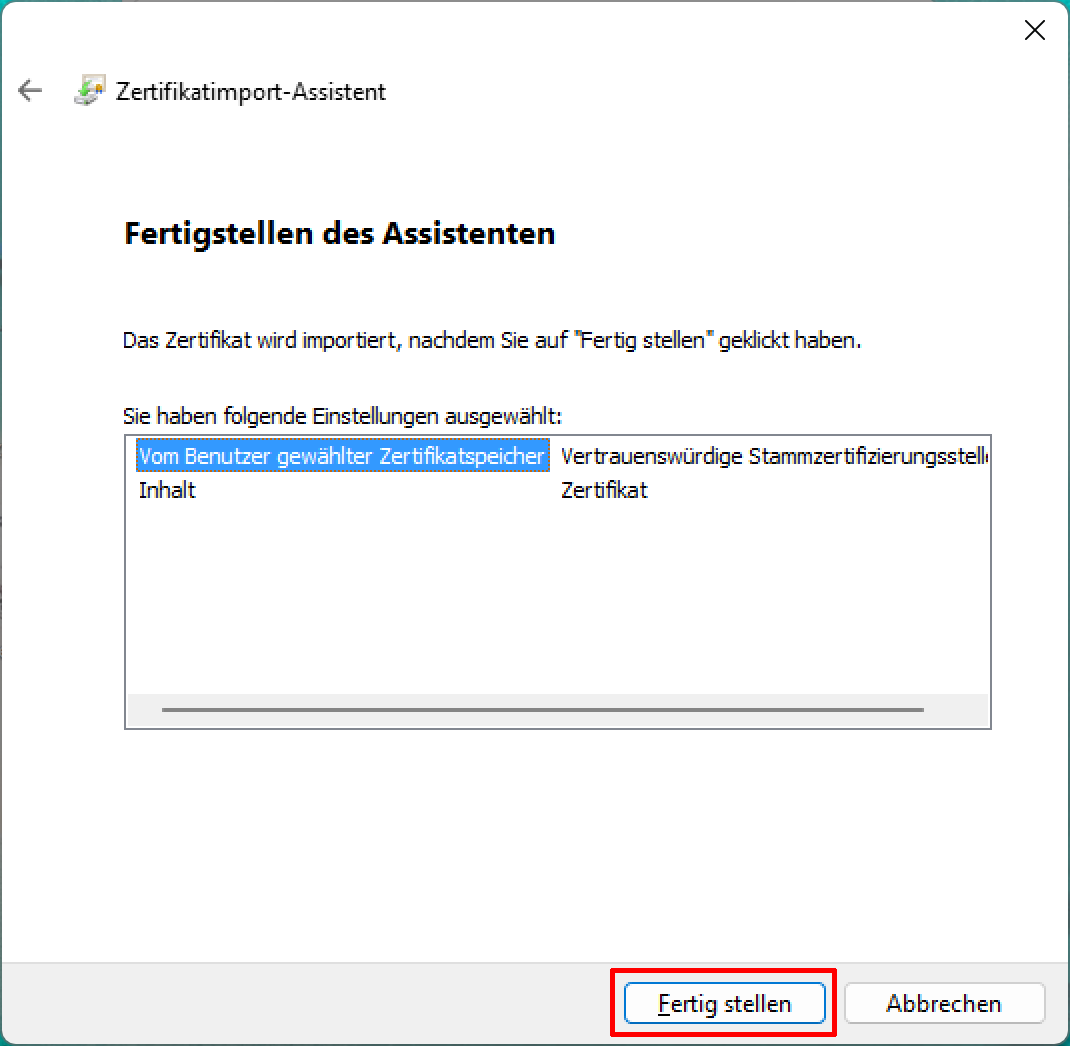This screenshot has height=1046, width=1070.
Task: Click the Fertig stellen button
Action: pyautogui.click(x=724, y=1003)
